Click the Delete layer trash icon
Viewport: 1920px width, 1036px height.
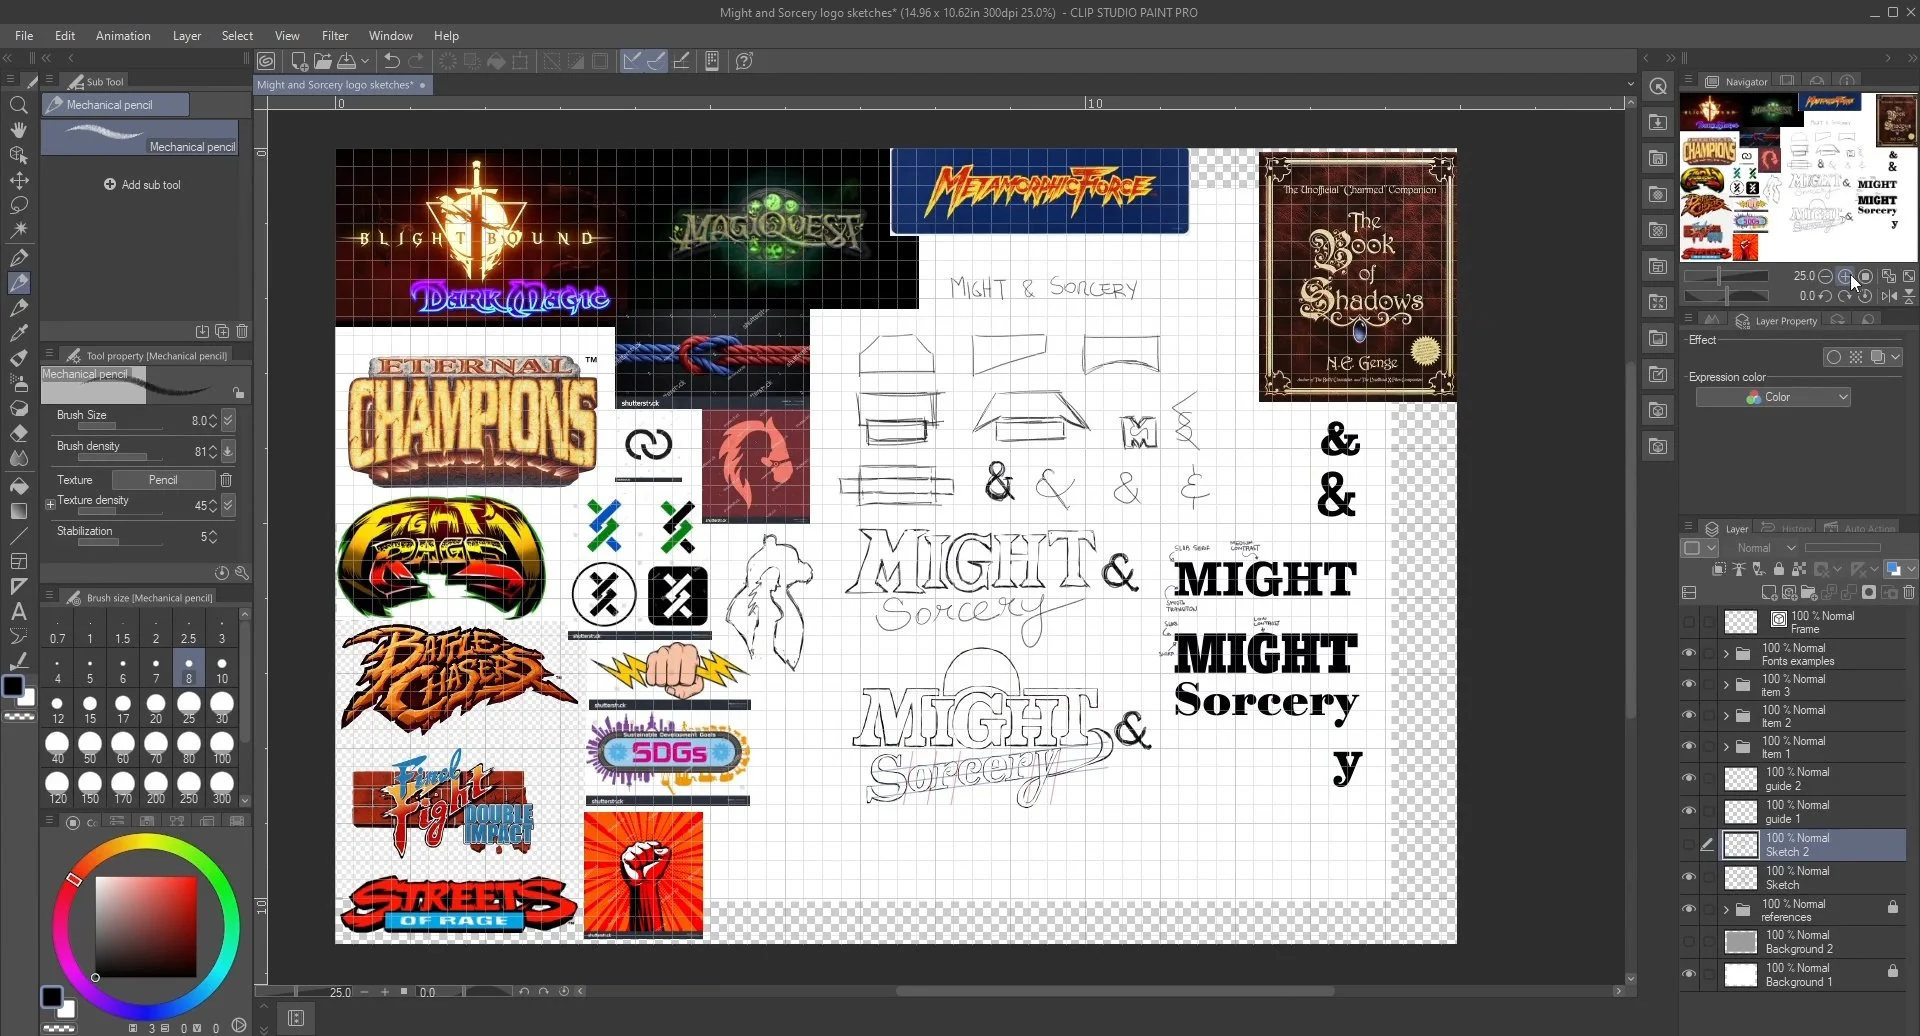(1910, 592)
